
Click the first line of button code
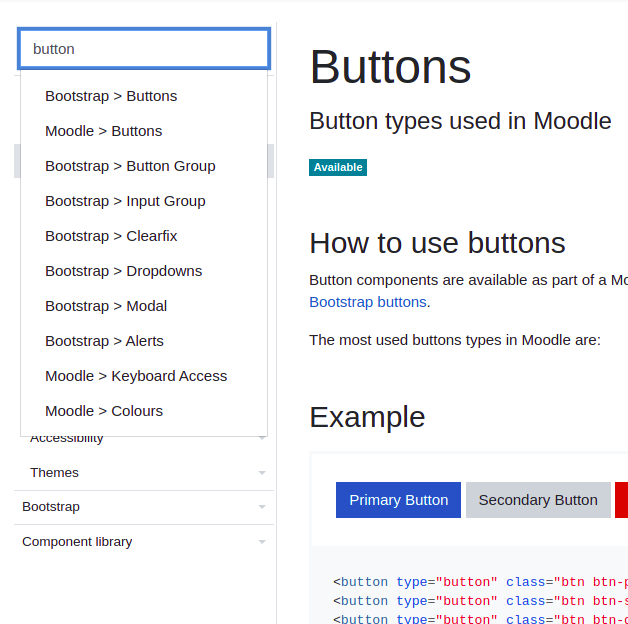coord(480,582)
